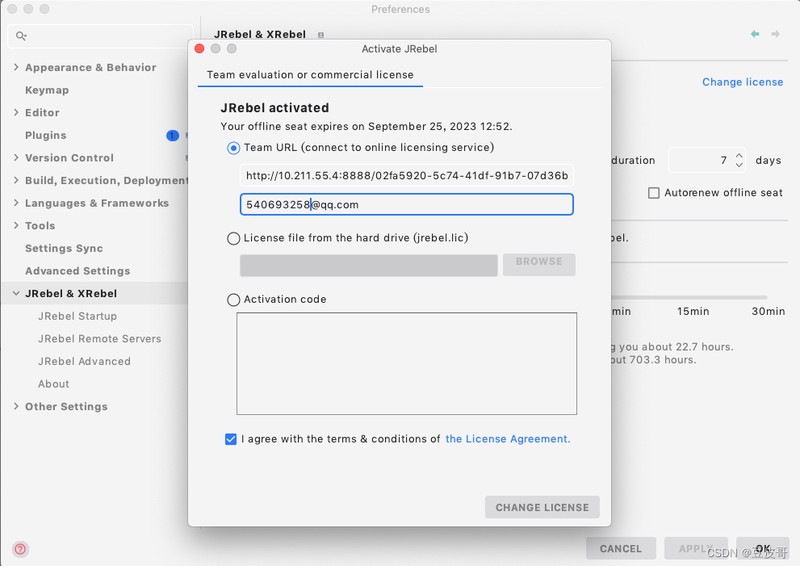The height and width of the screenshot is (566, 800).
Task: Click the help question mark icon
Action: [20, 549]
